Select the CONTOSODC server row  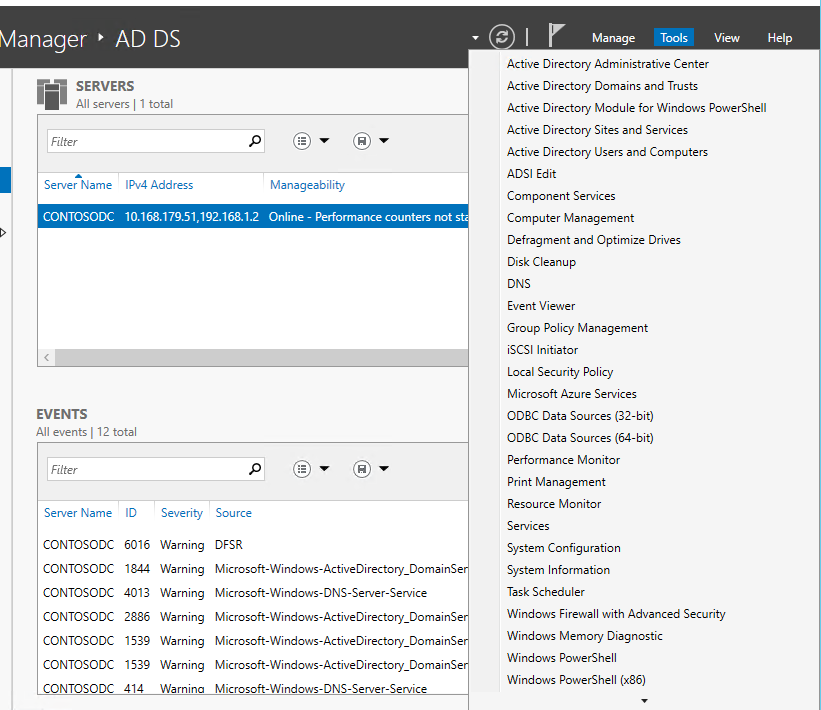(253, 216)
